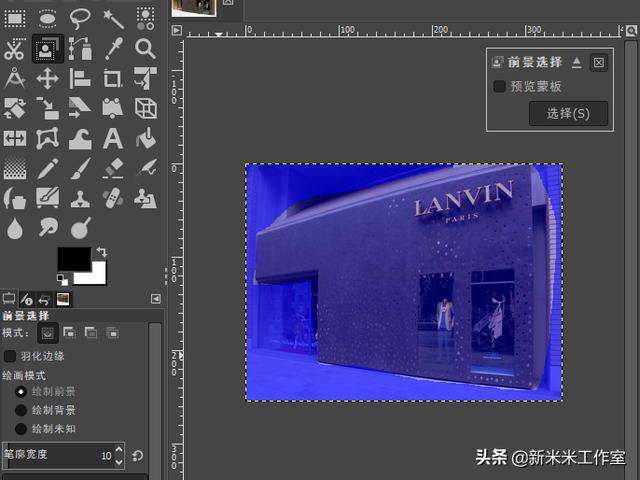Select the Ink tool
This screenshot has width=640, height=480.
(15, 198)
